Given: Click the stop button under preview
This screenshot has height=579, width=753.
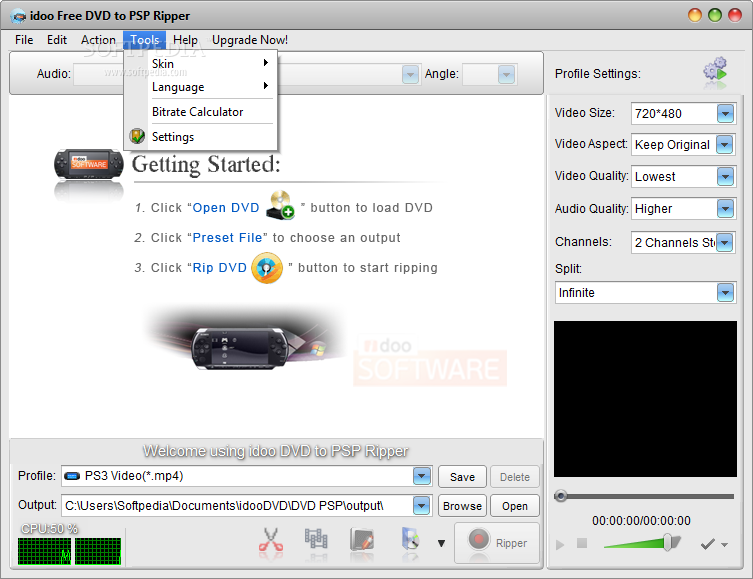Looking at the screenshot, I should click(x=582, y=543).
